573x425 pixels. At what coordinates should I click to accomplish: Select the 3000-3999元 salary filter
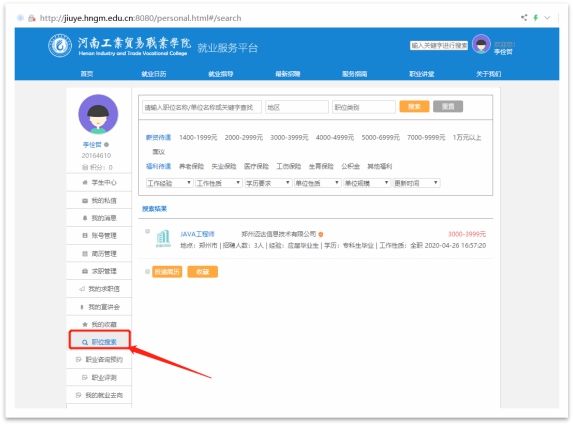coord(289,138)
